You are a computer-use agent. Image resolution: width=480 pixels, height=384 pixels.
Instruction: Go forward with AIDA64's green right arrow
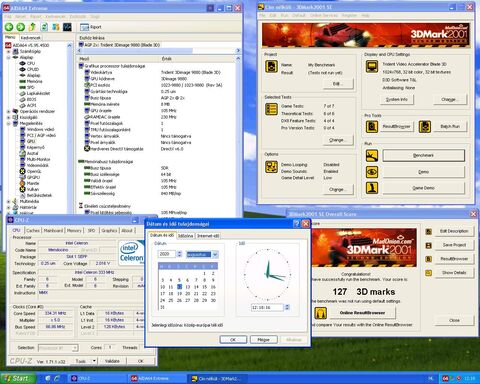coord(21,27)
